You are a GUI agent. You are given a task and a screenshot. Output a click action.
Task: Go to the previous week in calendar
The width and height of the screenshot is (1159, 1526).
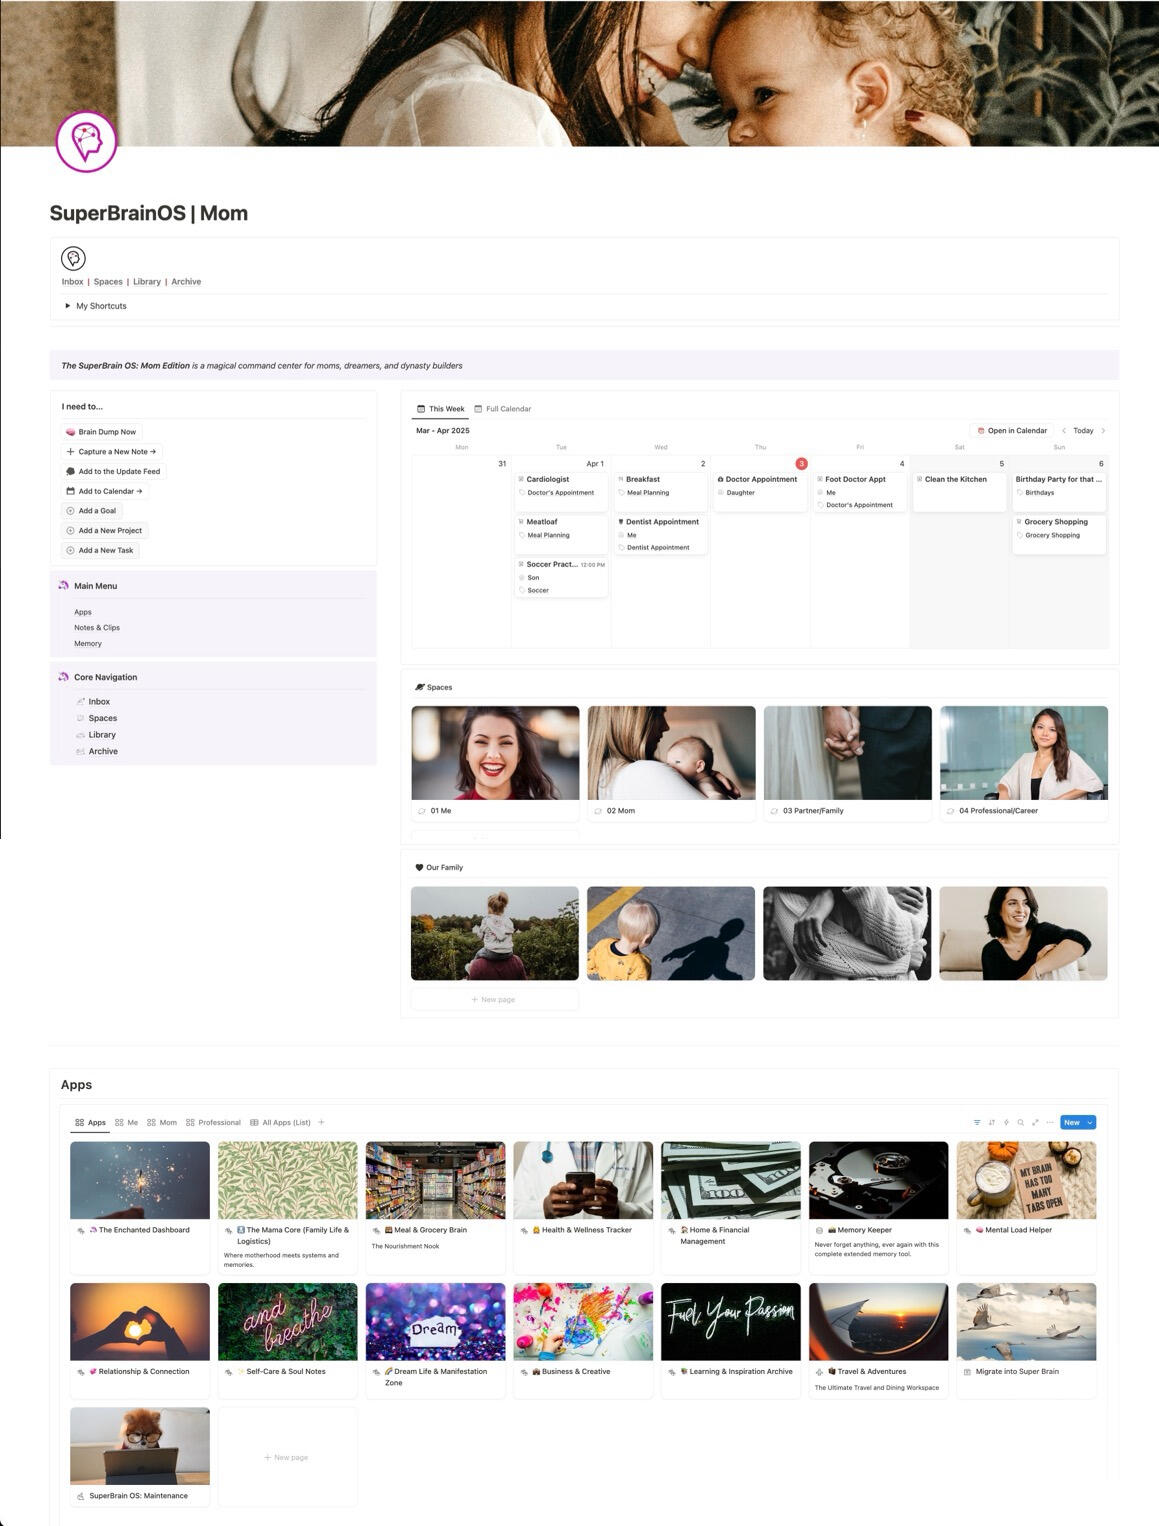(x=1064, y=431)
